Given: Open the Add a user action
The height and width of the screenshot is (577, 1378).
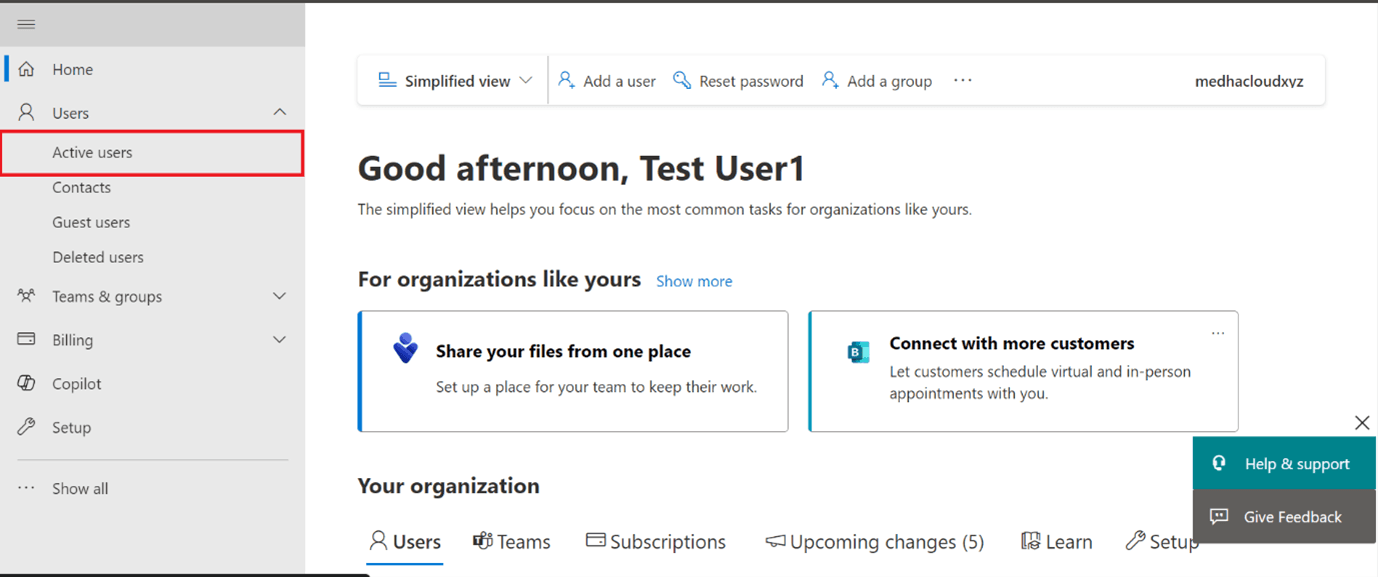Looking at the screenshot, I should click(x=606, y=80).
